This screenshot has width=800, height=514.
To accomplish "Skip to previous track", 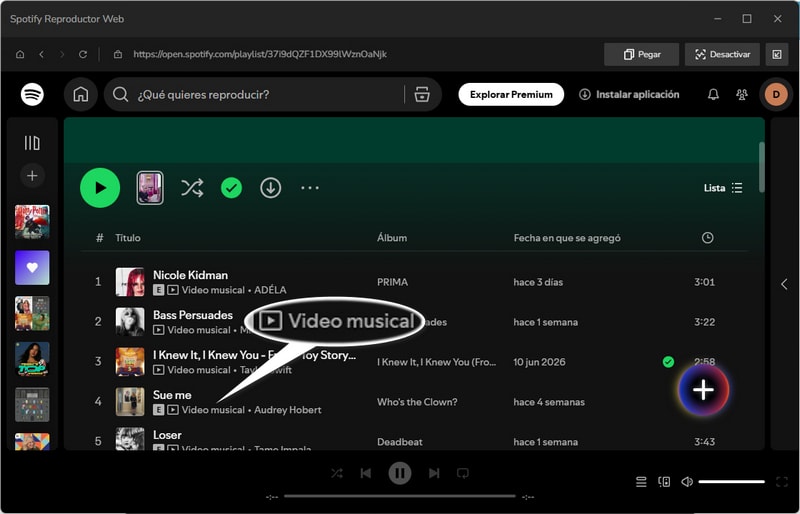I will pos(366,474).
